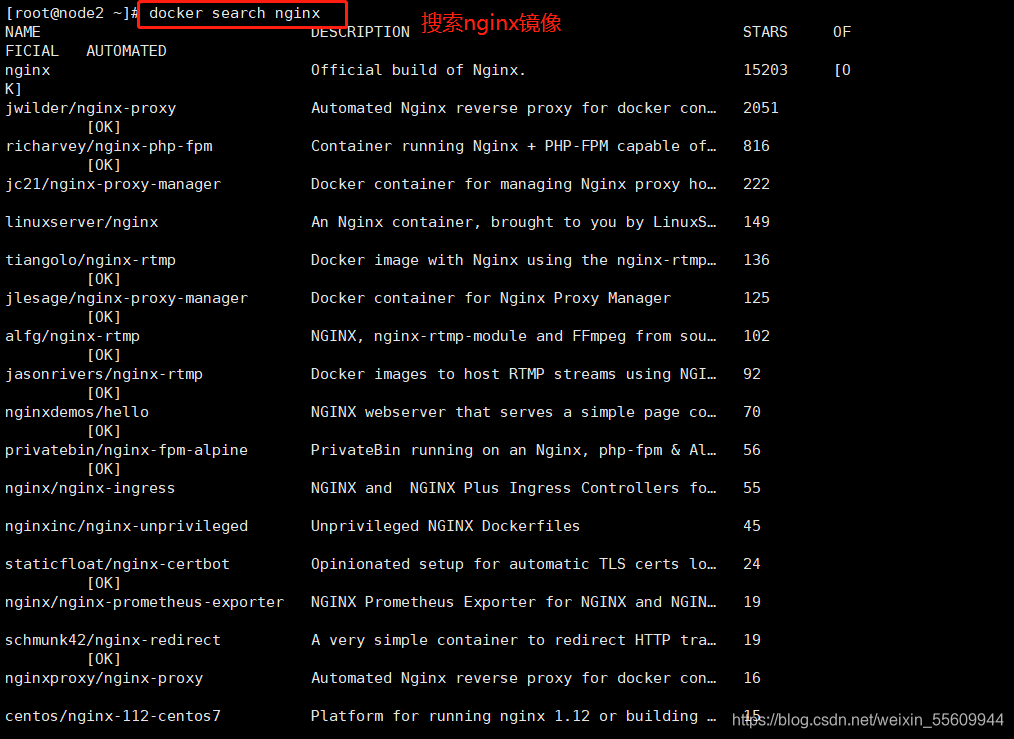Click 'Official build of Nginx.' description
1014x739 pixels.
tap(418, 70)
